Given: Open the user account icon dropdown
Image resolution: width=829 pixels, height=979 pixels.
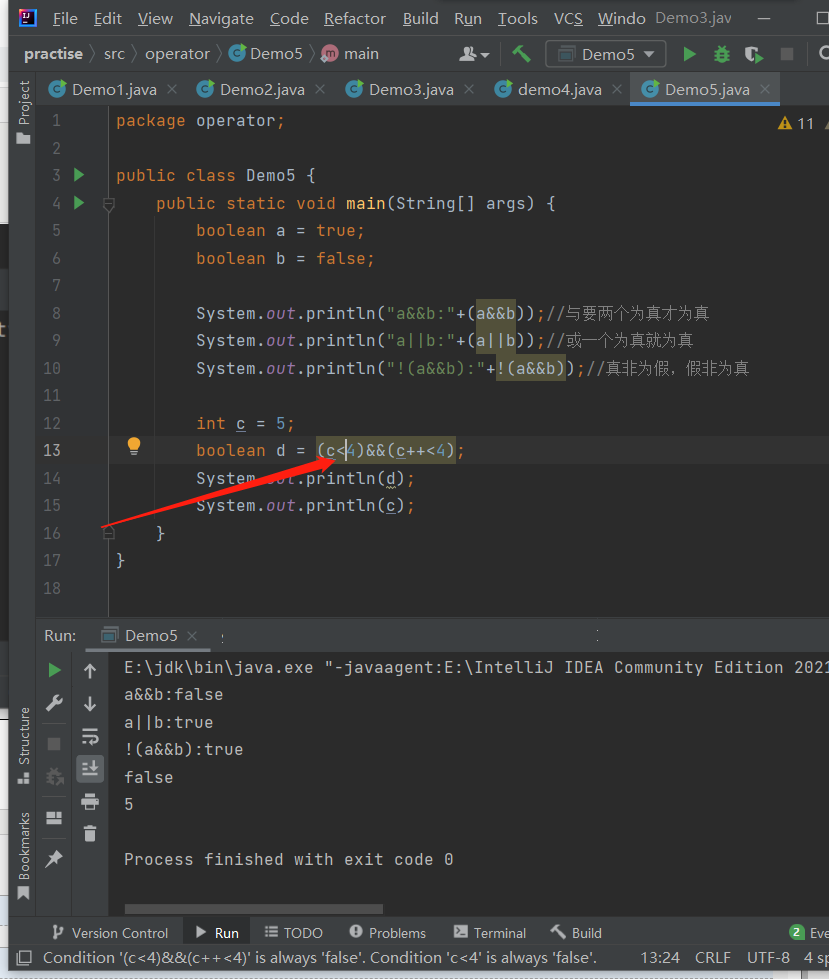Looking at the screenshot, I should (x=474, y=54).
